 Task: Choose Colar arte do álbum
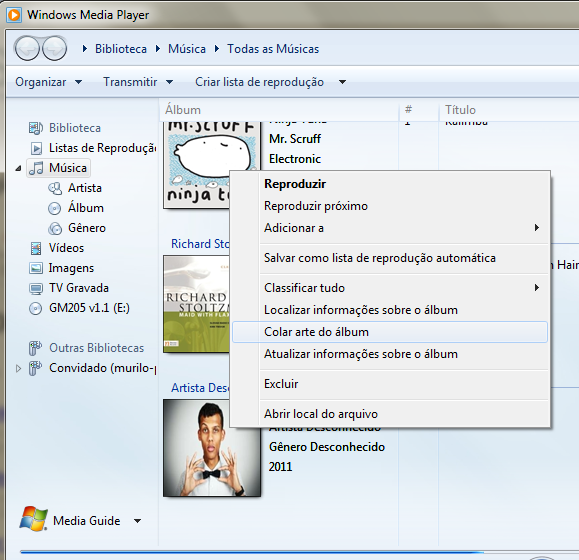click(390, 332)
